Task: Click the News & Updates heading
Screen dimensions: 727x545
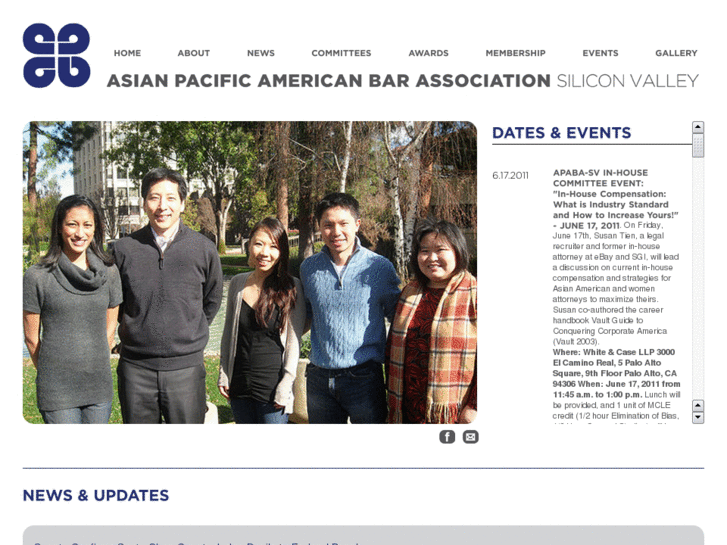Action: 96,495
